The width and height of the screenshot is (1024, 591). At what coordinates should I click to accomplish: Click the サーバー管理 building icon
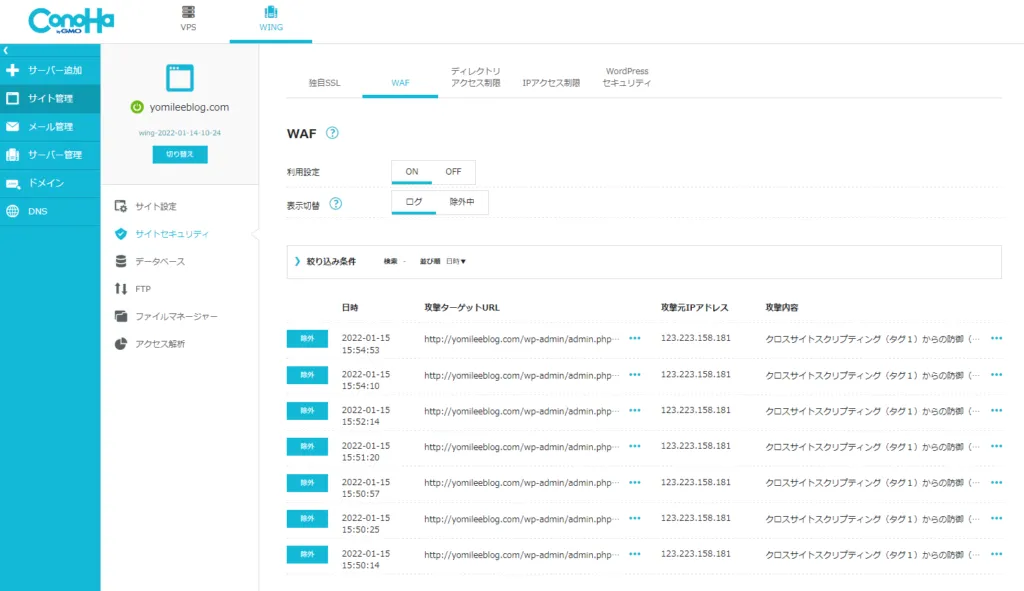(12, 155)
